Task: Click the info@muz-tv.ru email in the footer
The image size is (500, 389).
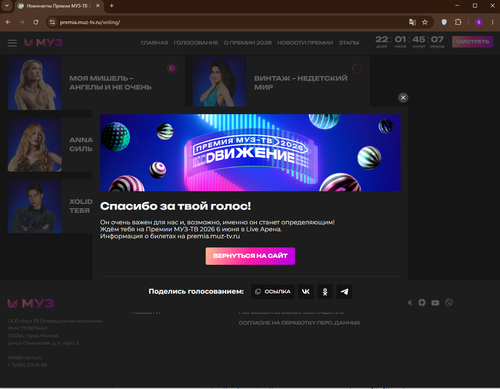Action: point(25,357)
